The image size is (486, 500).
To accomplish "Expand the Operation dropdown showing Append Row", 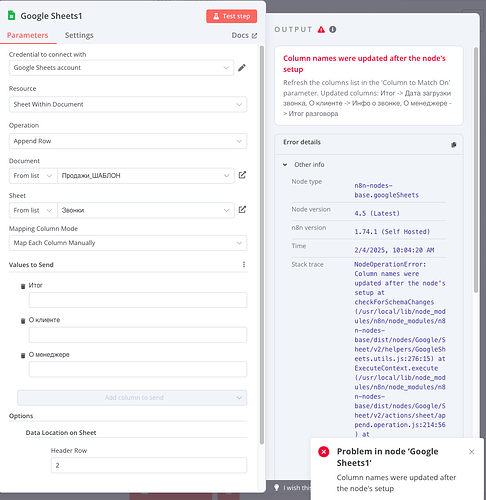I will pos(128,141).
